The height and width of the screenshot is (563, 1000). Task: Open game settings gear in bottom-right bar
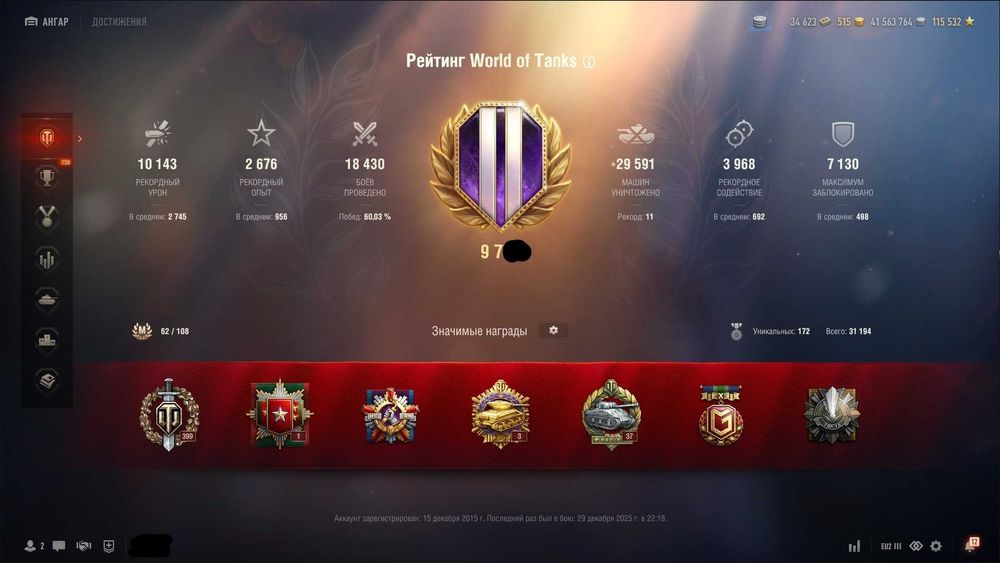click(936, 546)
